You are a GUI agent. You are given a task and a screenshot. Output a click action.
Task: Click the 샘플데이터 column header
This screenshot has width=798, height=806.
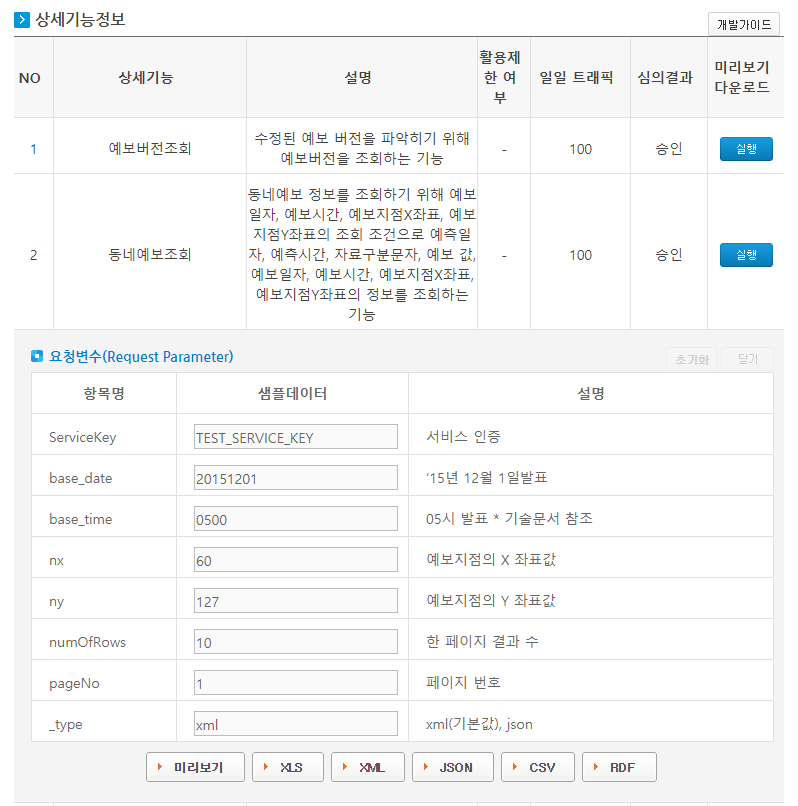(293, 394)
